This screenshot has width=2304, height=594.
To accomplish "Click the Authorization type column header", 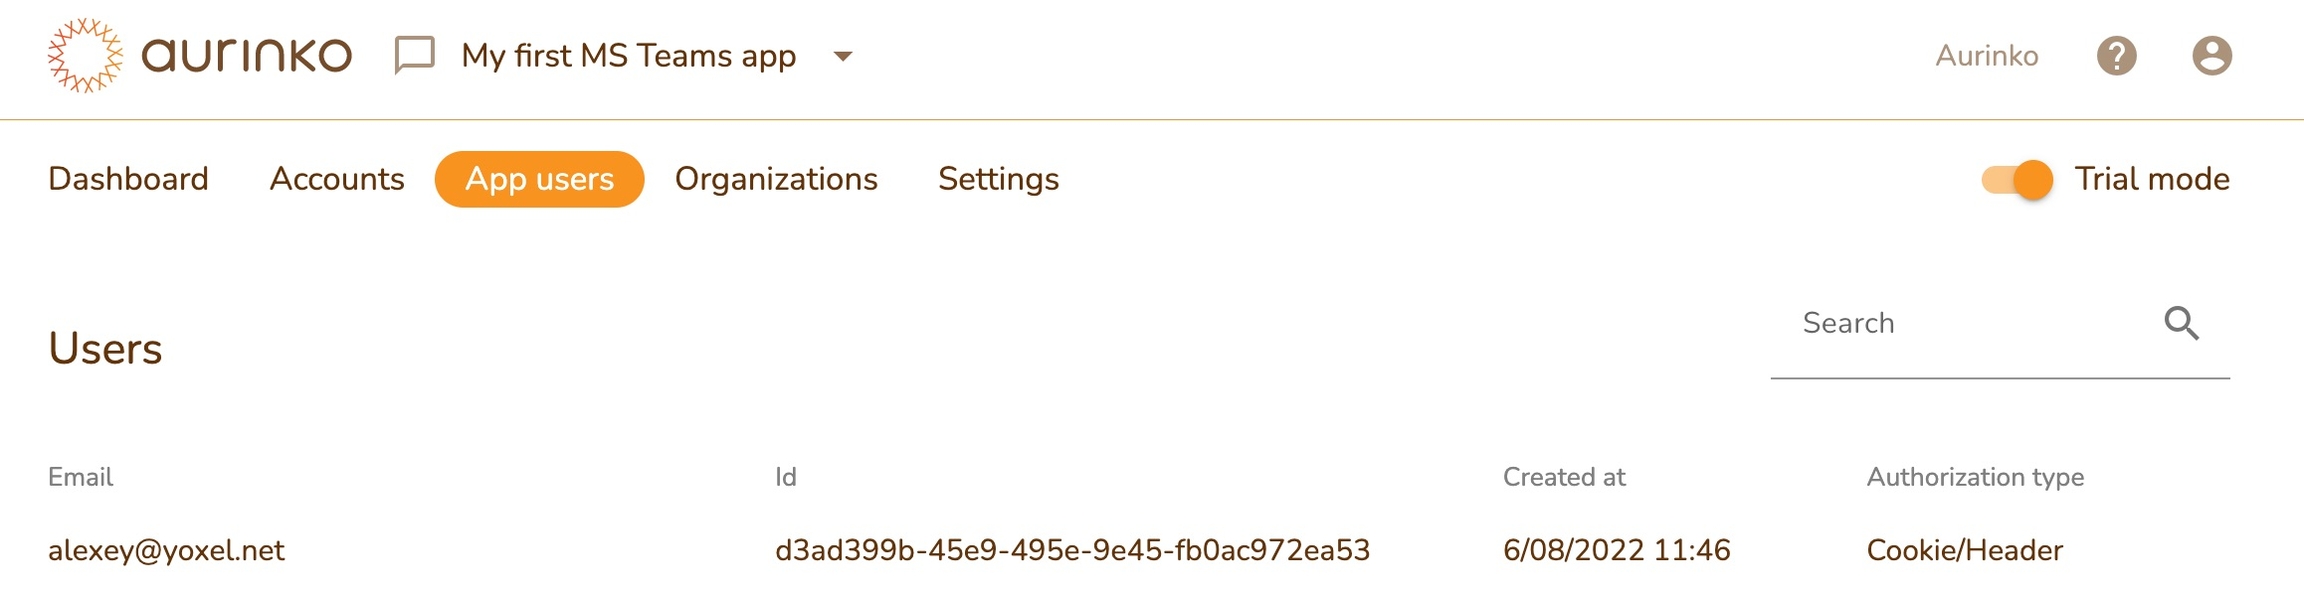I will [x=1975, y=477].
